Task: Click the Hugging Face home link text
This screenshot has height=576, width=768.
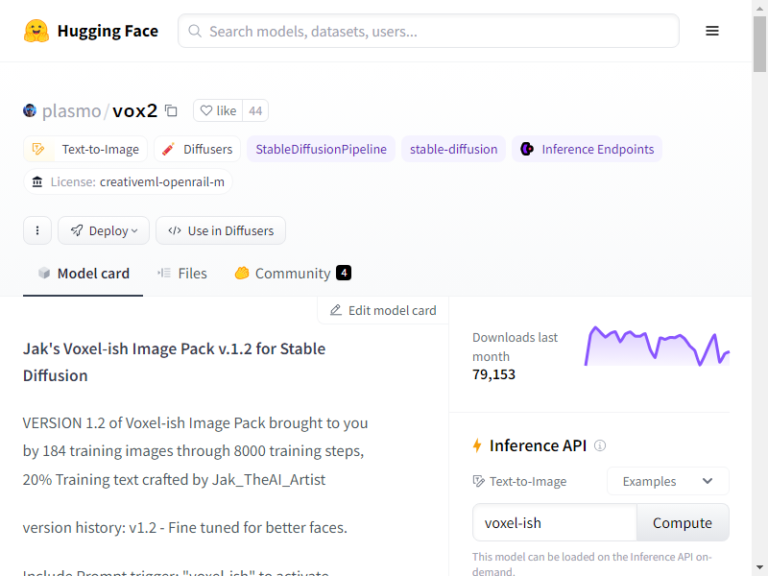Action: coord(108,31)
